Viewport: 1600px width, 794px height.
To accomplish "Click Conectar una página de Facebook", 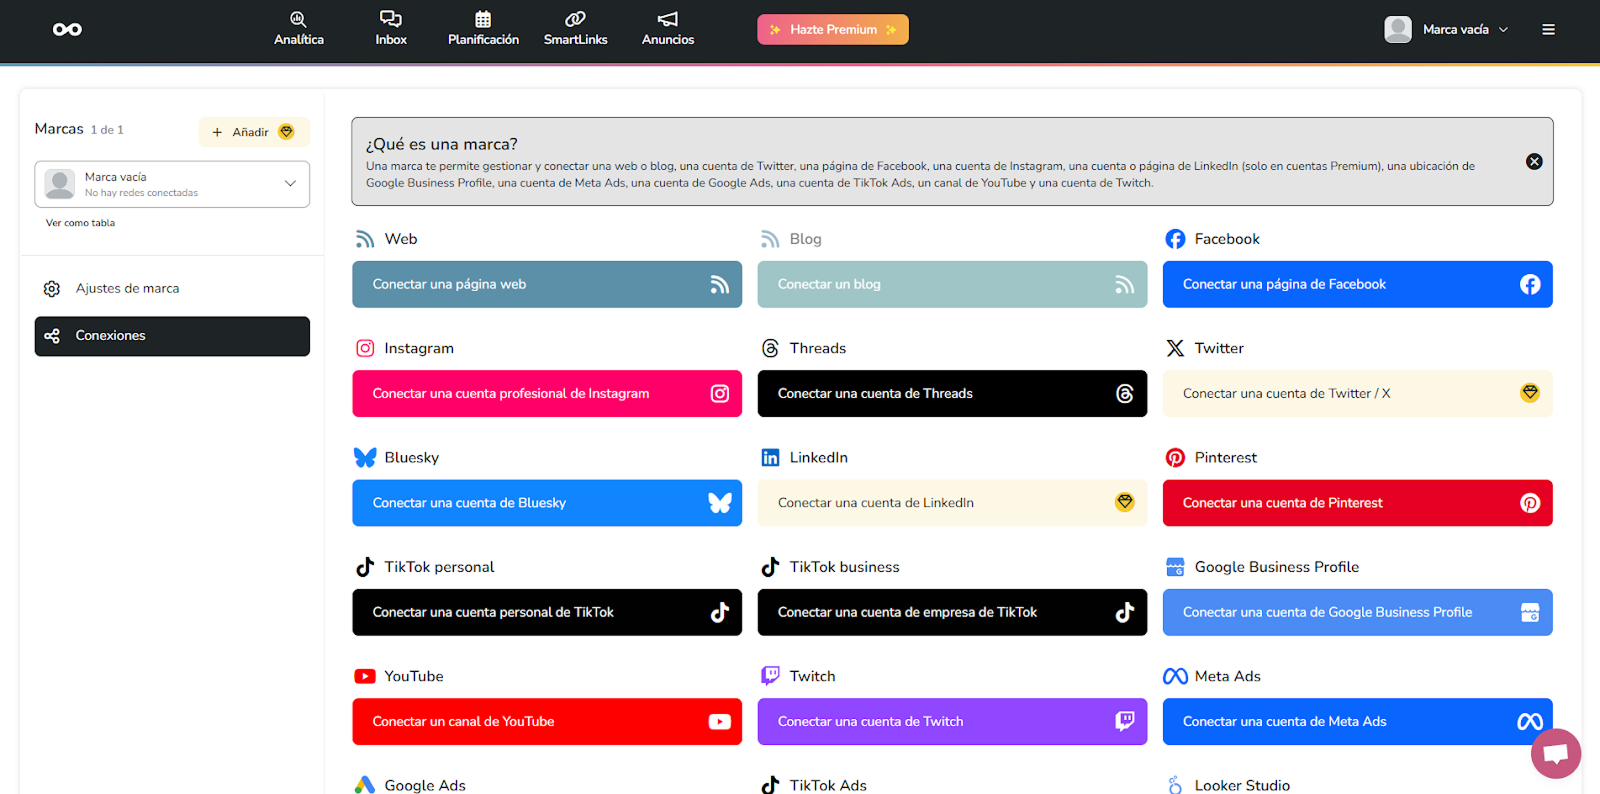I will pos(1357,284).
